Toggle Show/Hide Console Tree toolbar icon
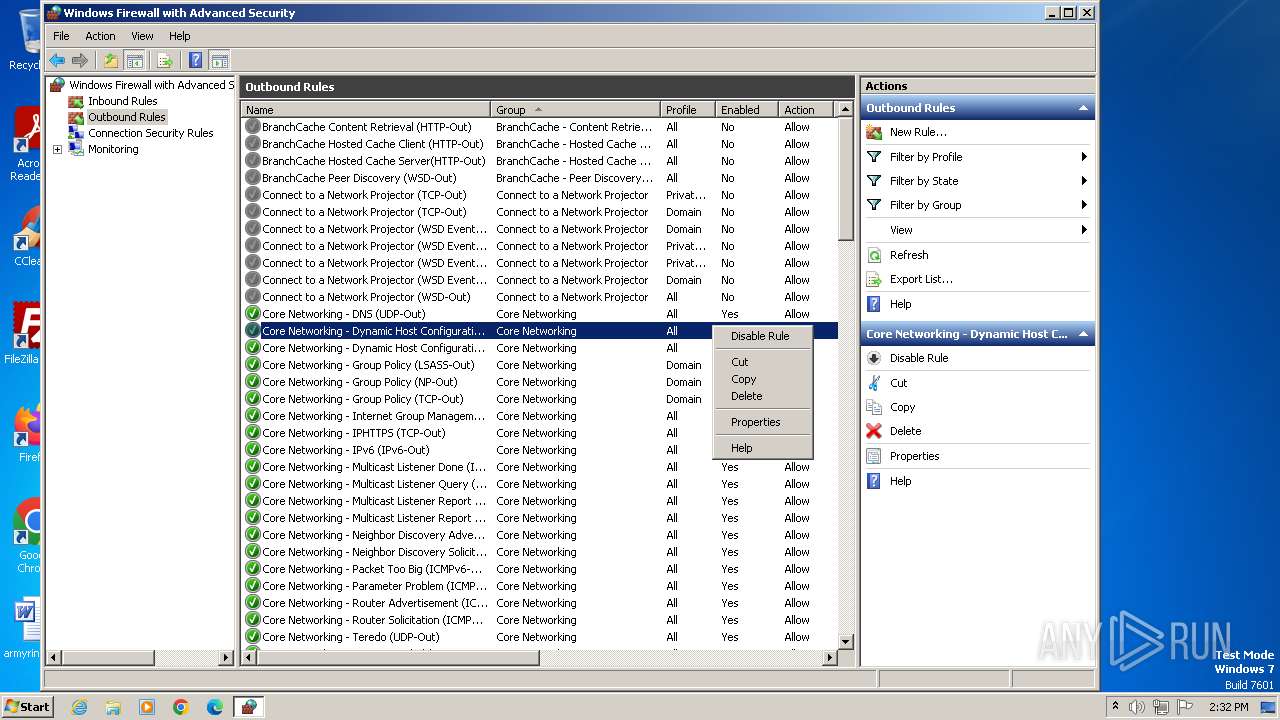The width and height of the screenshot is (1280, 720). (x=134, y=61)
